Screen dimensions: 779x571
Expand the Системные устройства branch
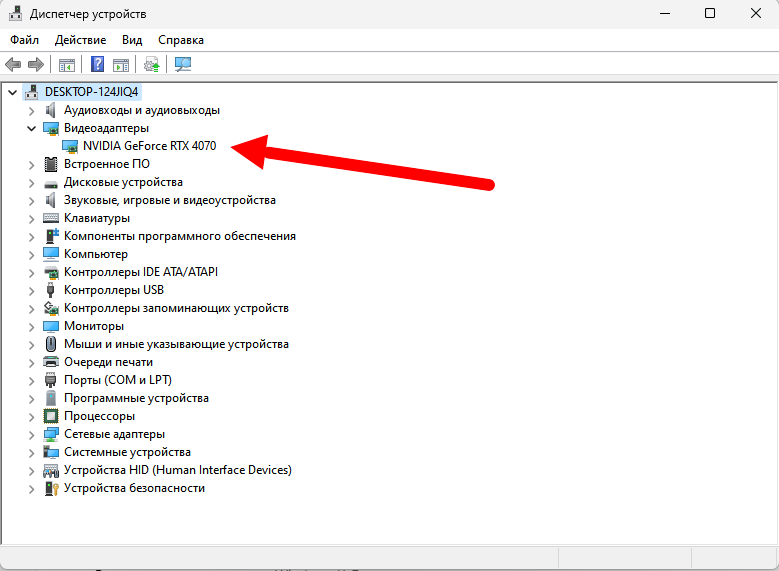[x=31, y=452]
